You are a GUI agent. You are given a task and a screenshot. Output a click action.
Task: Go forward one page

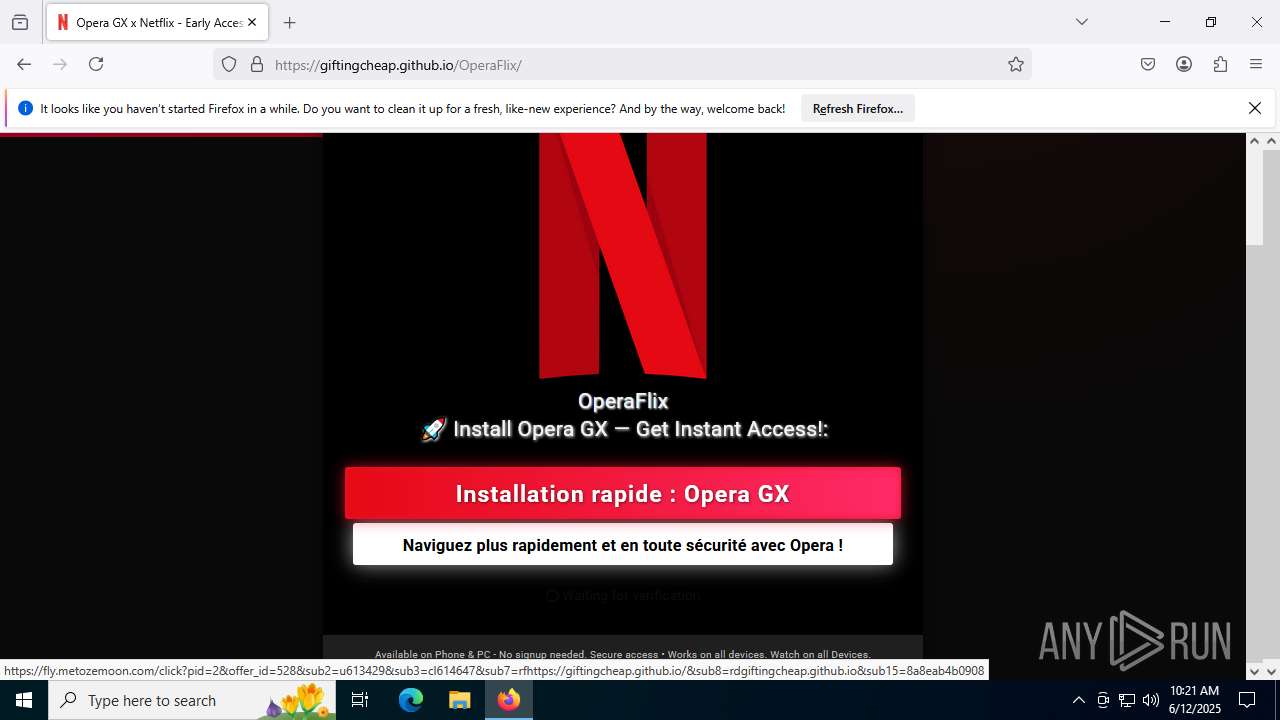pos(60,64)
